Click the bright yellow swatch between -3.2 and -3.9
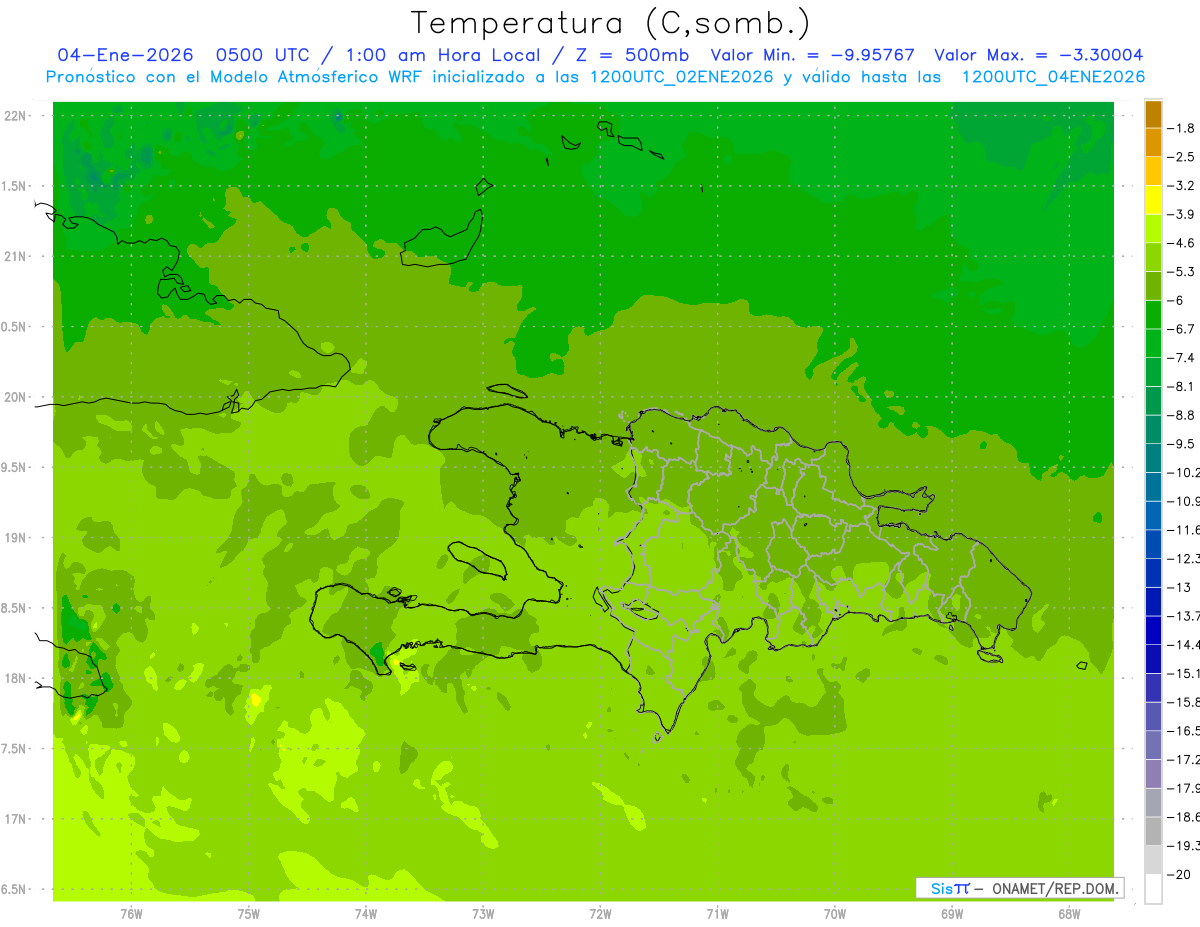 coord(1153,200)
